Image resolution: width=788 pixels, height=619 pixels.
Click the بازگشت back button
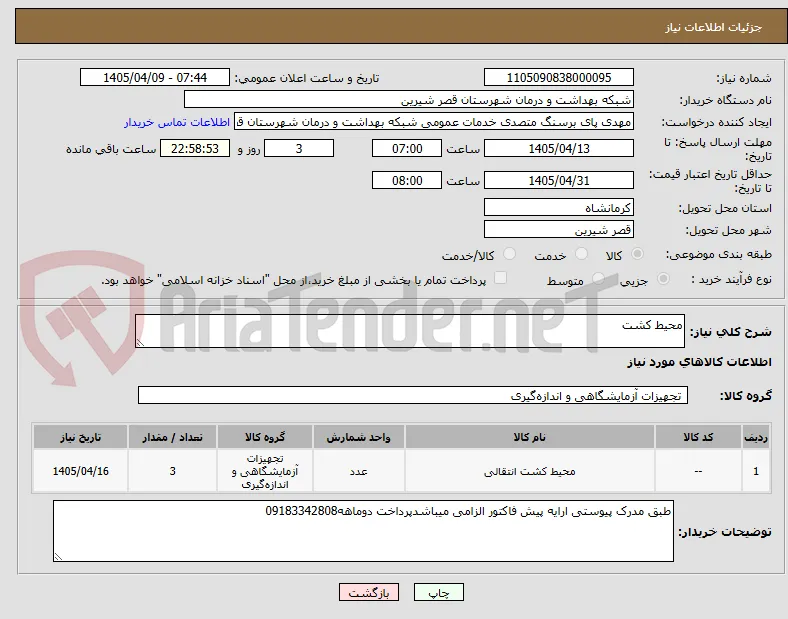point(369,592)
